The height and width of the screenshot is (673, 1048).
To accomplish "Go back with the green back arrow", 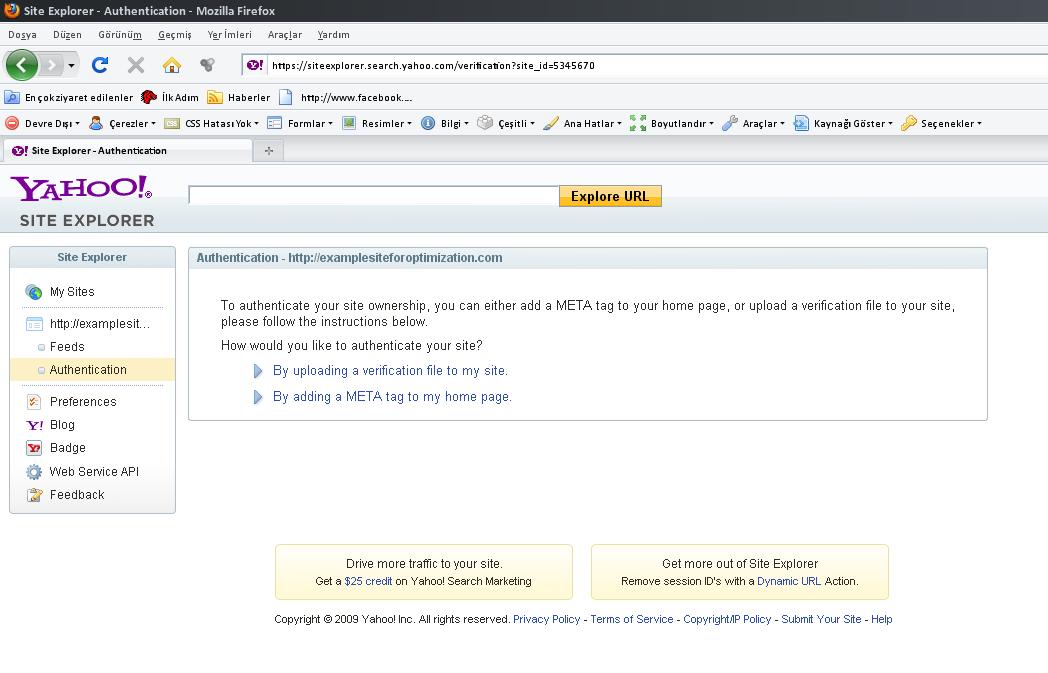I will [x=21, y=65].
